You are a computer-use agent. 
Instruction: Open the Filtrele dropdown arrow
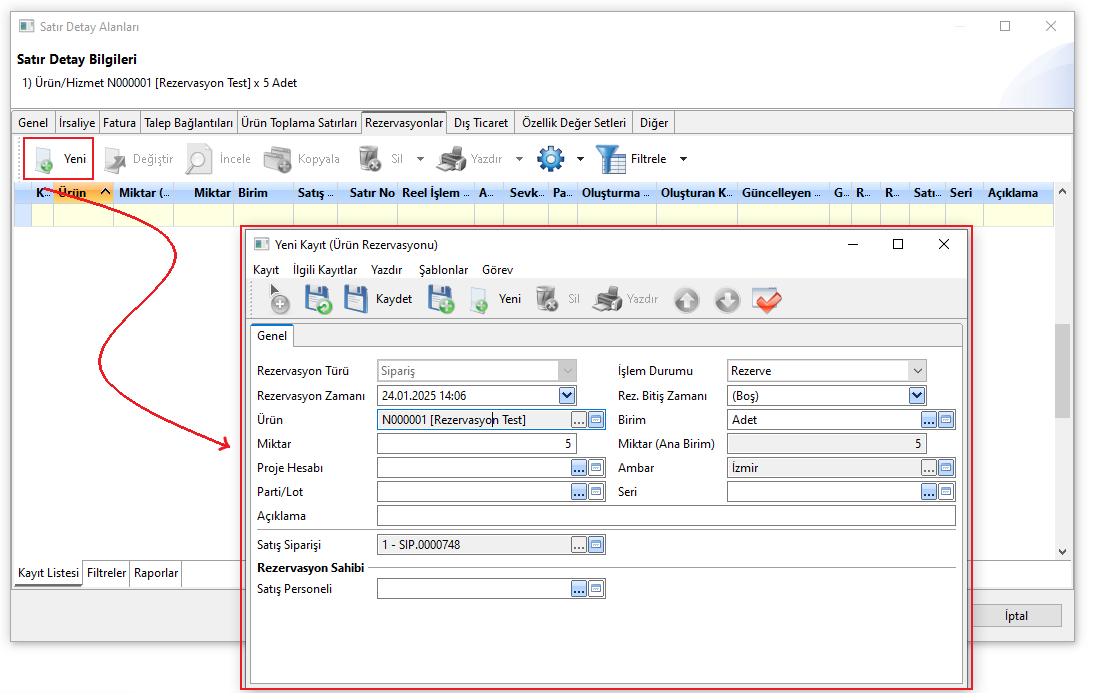tap(683, 159)
